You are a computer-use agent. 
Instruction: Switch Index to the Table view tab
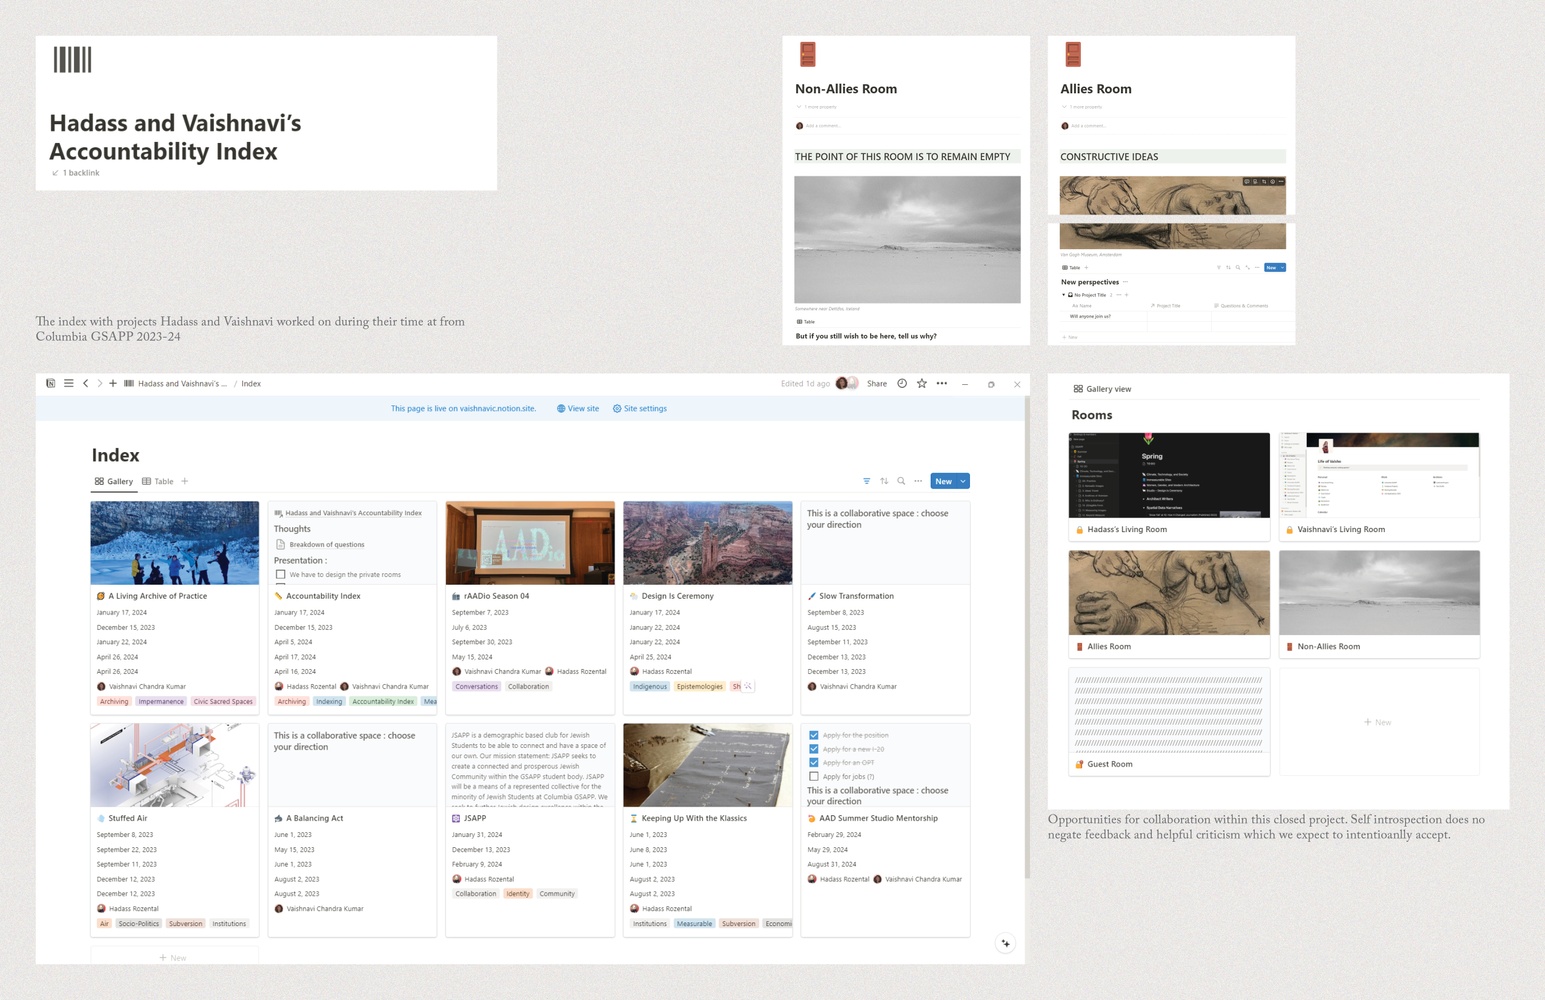(158, 481)
